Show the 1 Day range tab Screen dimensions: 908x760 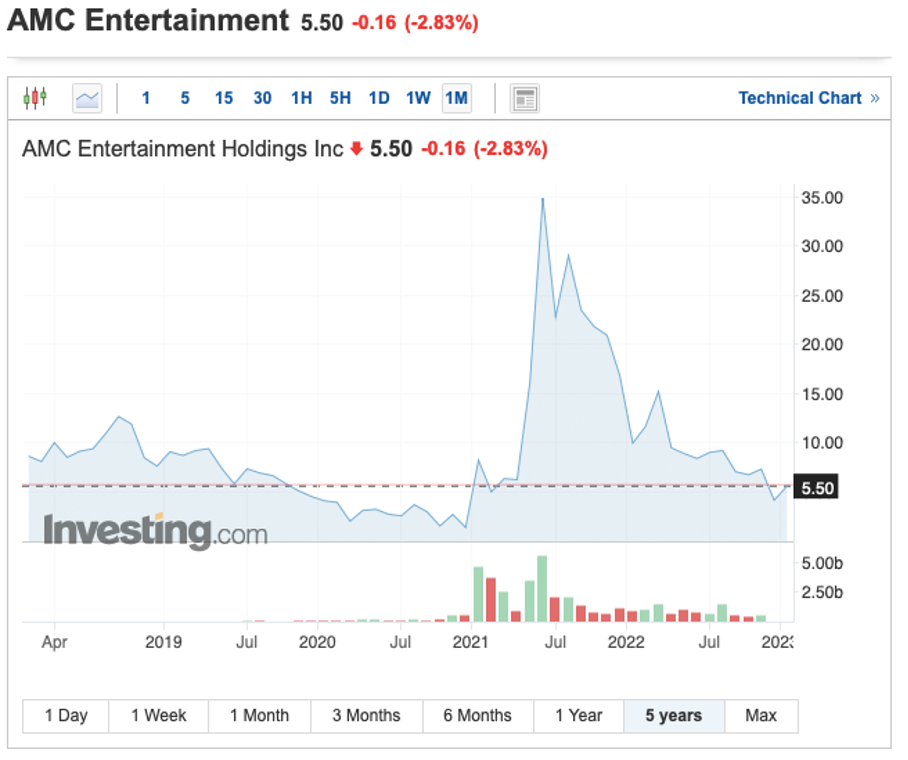coord(66,716)
